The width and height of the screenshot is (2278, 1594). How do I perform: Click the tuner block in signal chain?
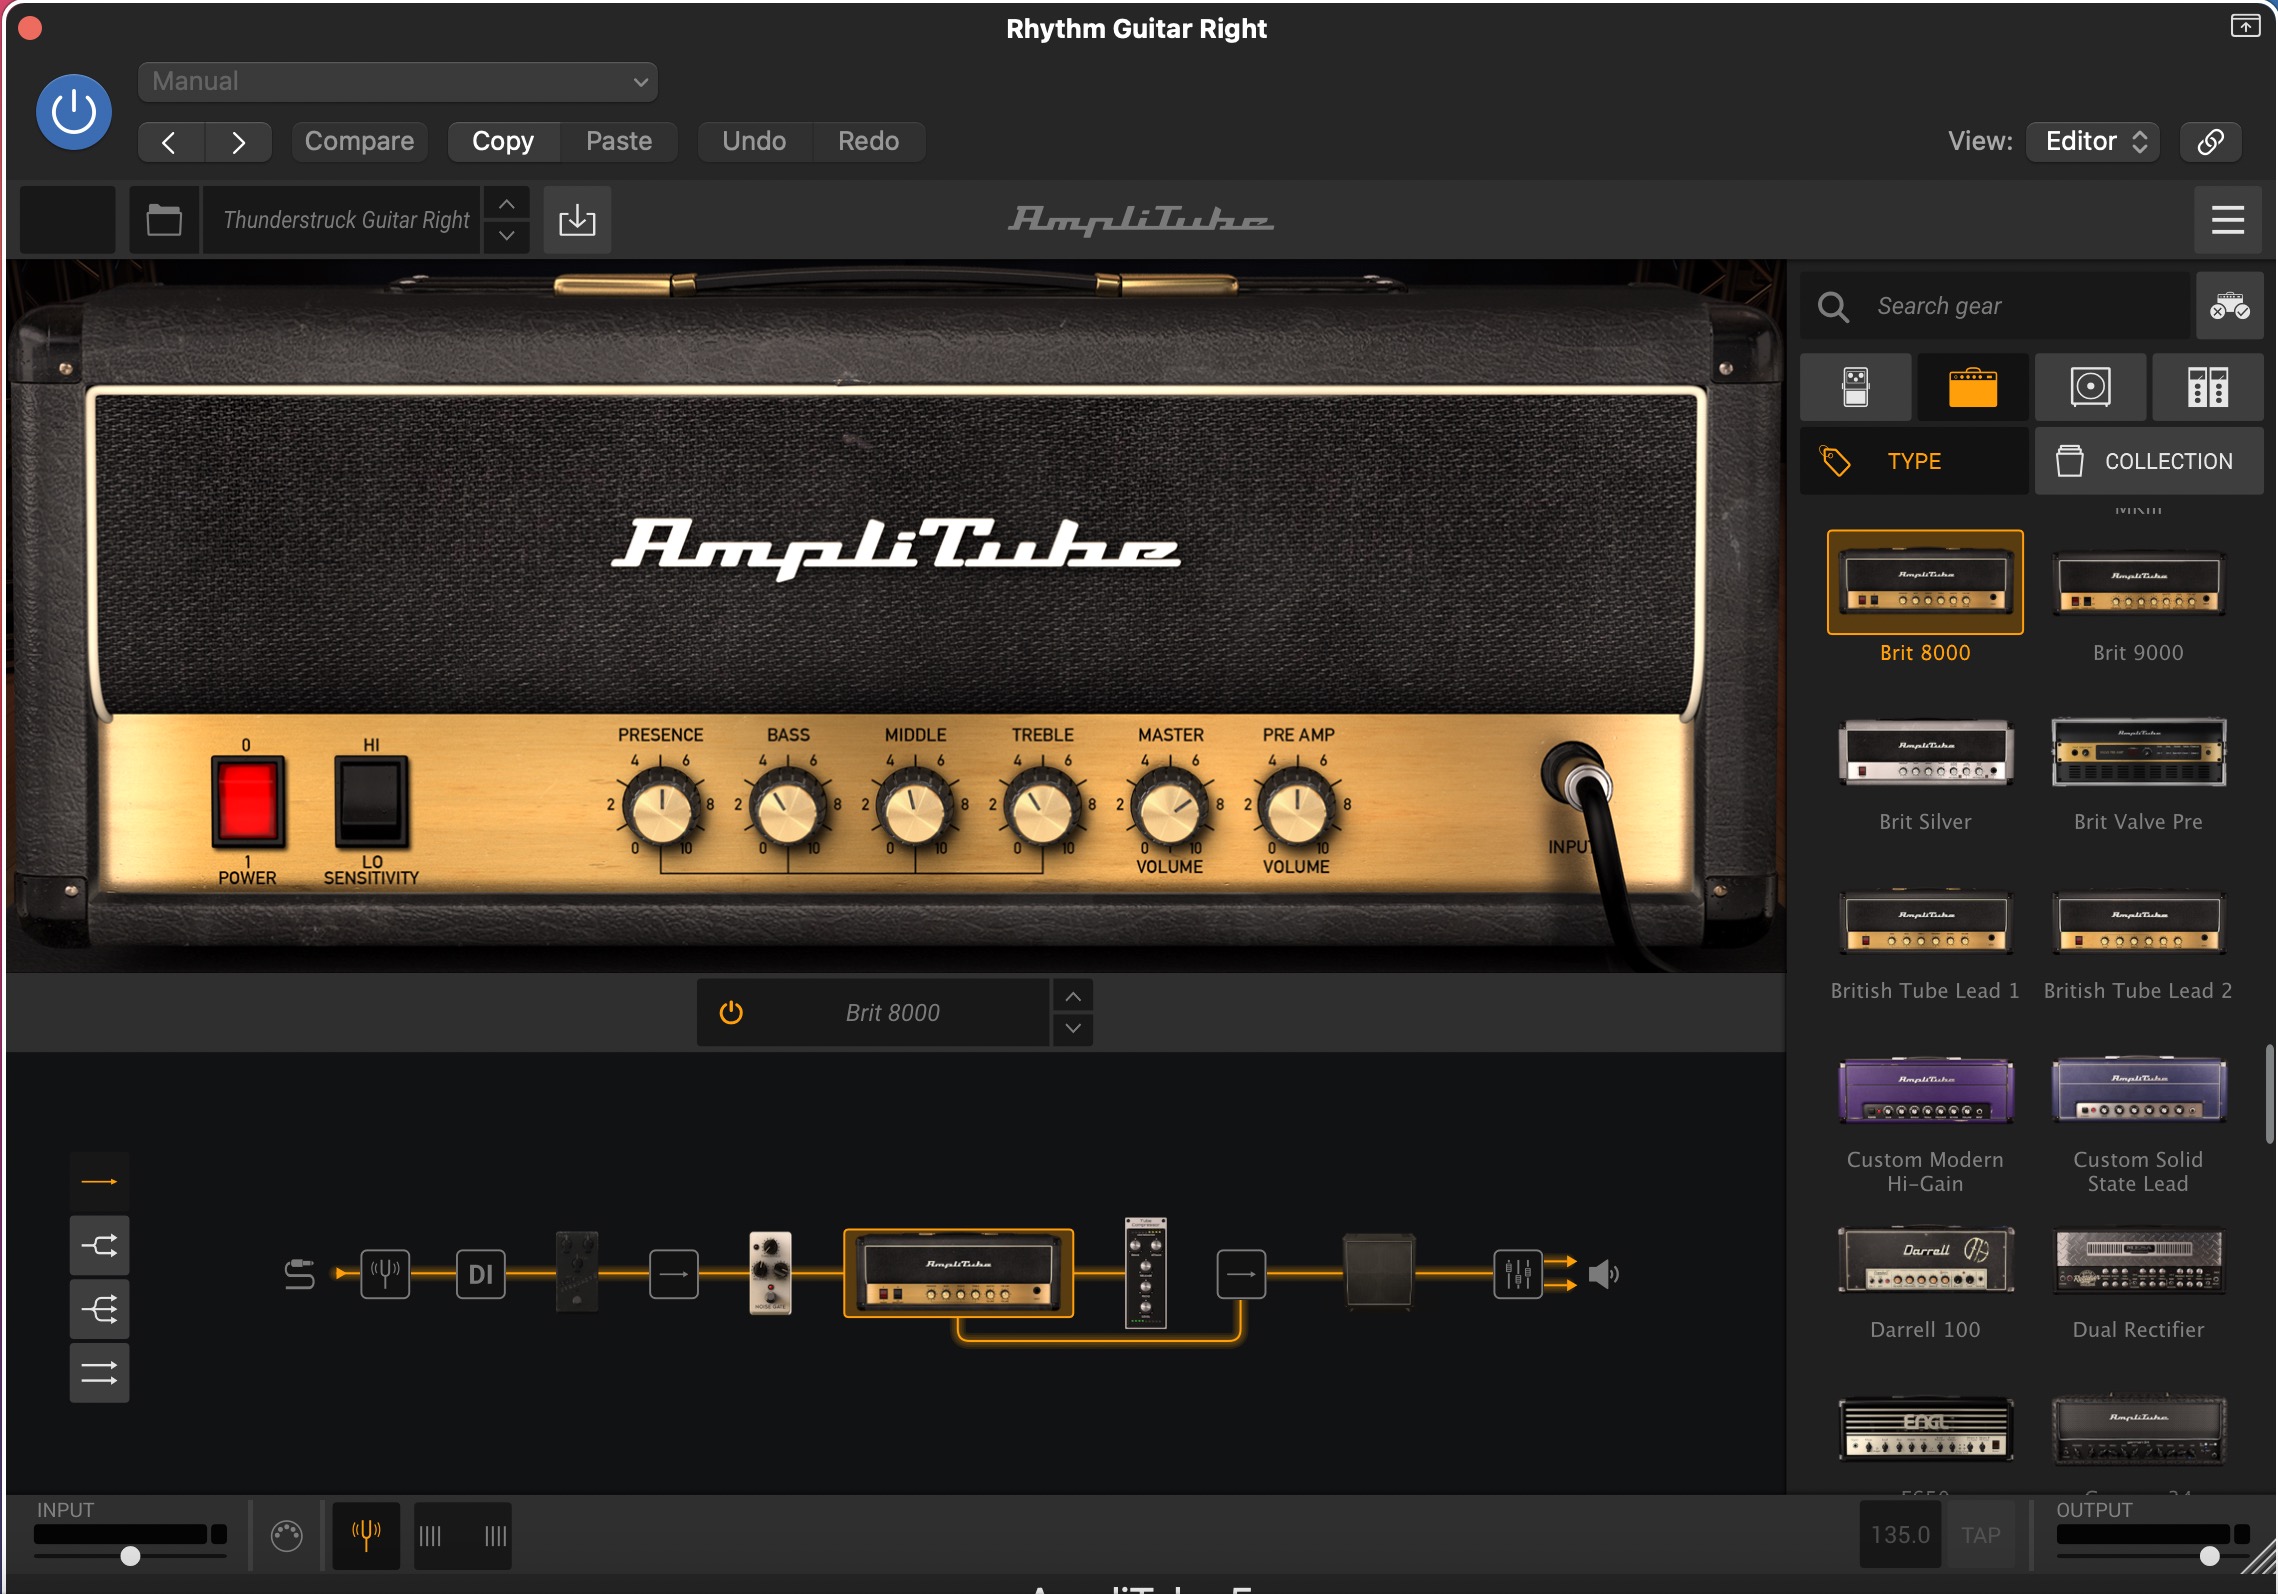[x=385, y=1274]
